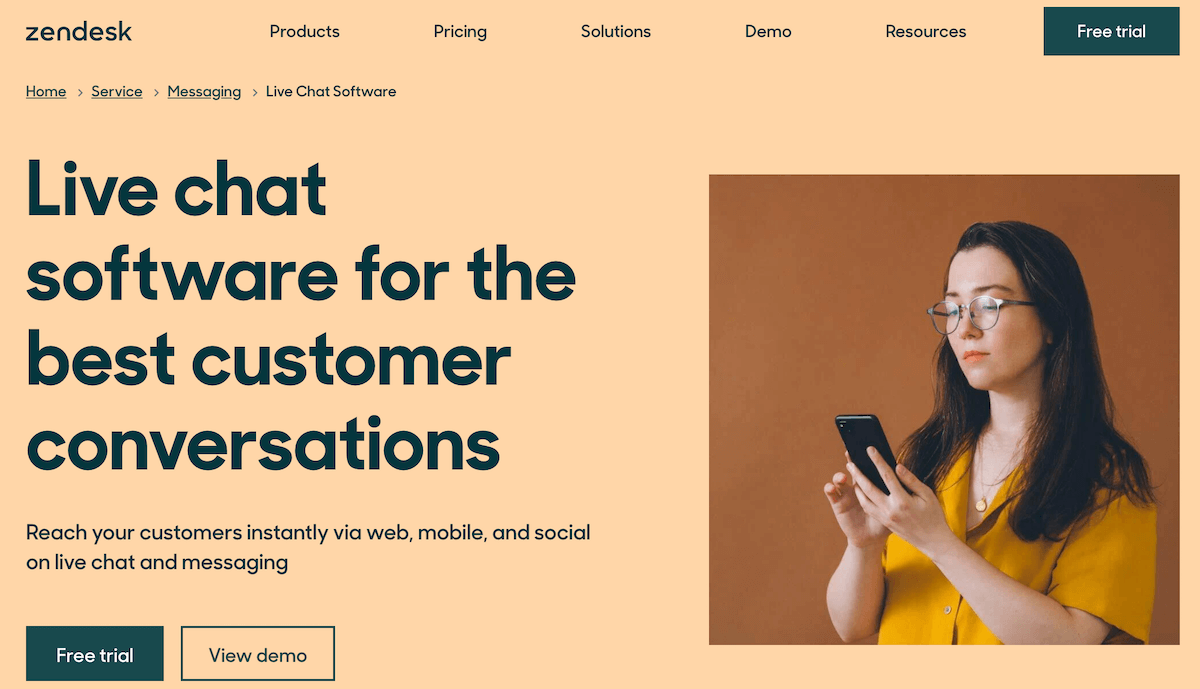This screenshot has width=1200, height=689.
Task: Navigate to the Messaging breadcrumb link
Action: click(x=204, y=91)
